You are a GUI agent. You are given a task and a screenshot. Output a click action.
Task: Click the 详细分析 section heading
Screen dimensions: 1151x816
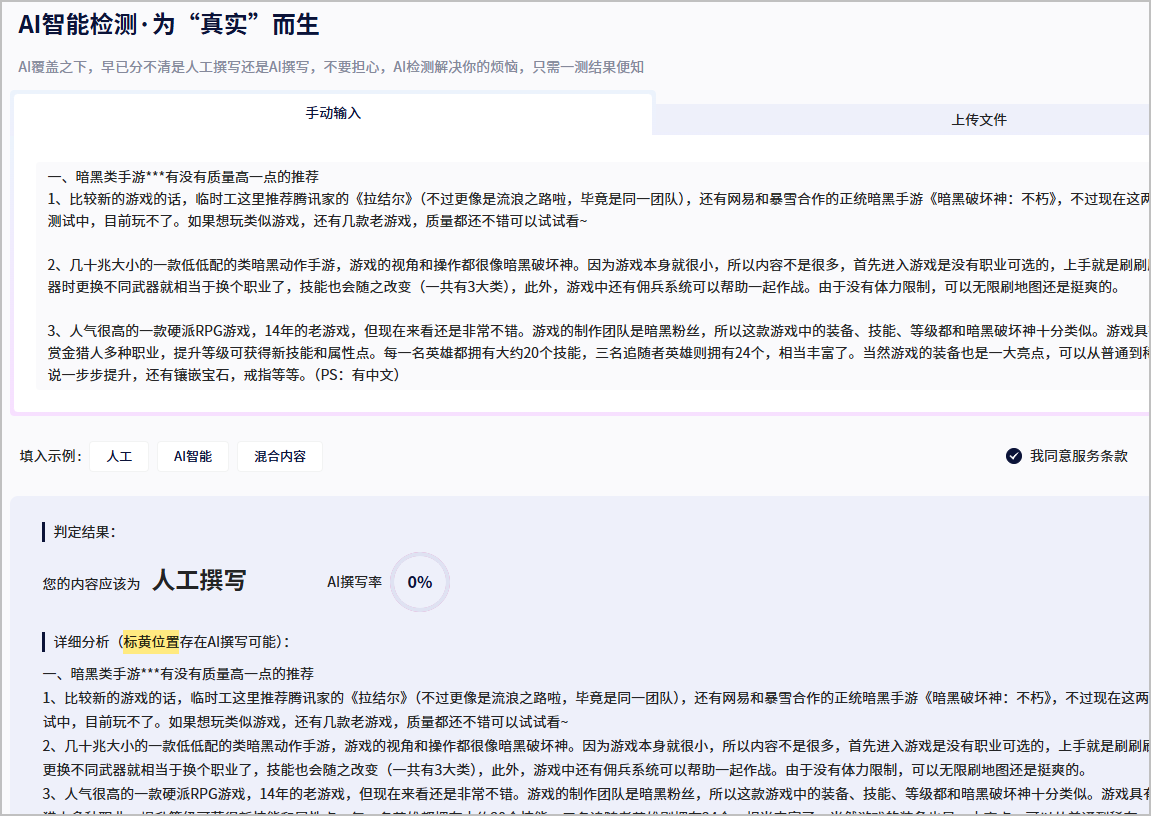click(x=82, y=642)
